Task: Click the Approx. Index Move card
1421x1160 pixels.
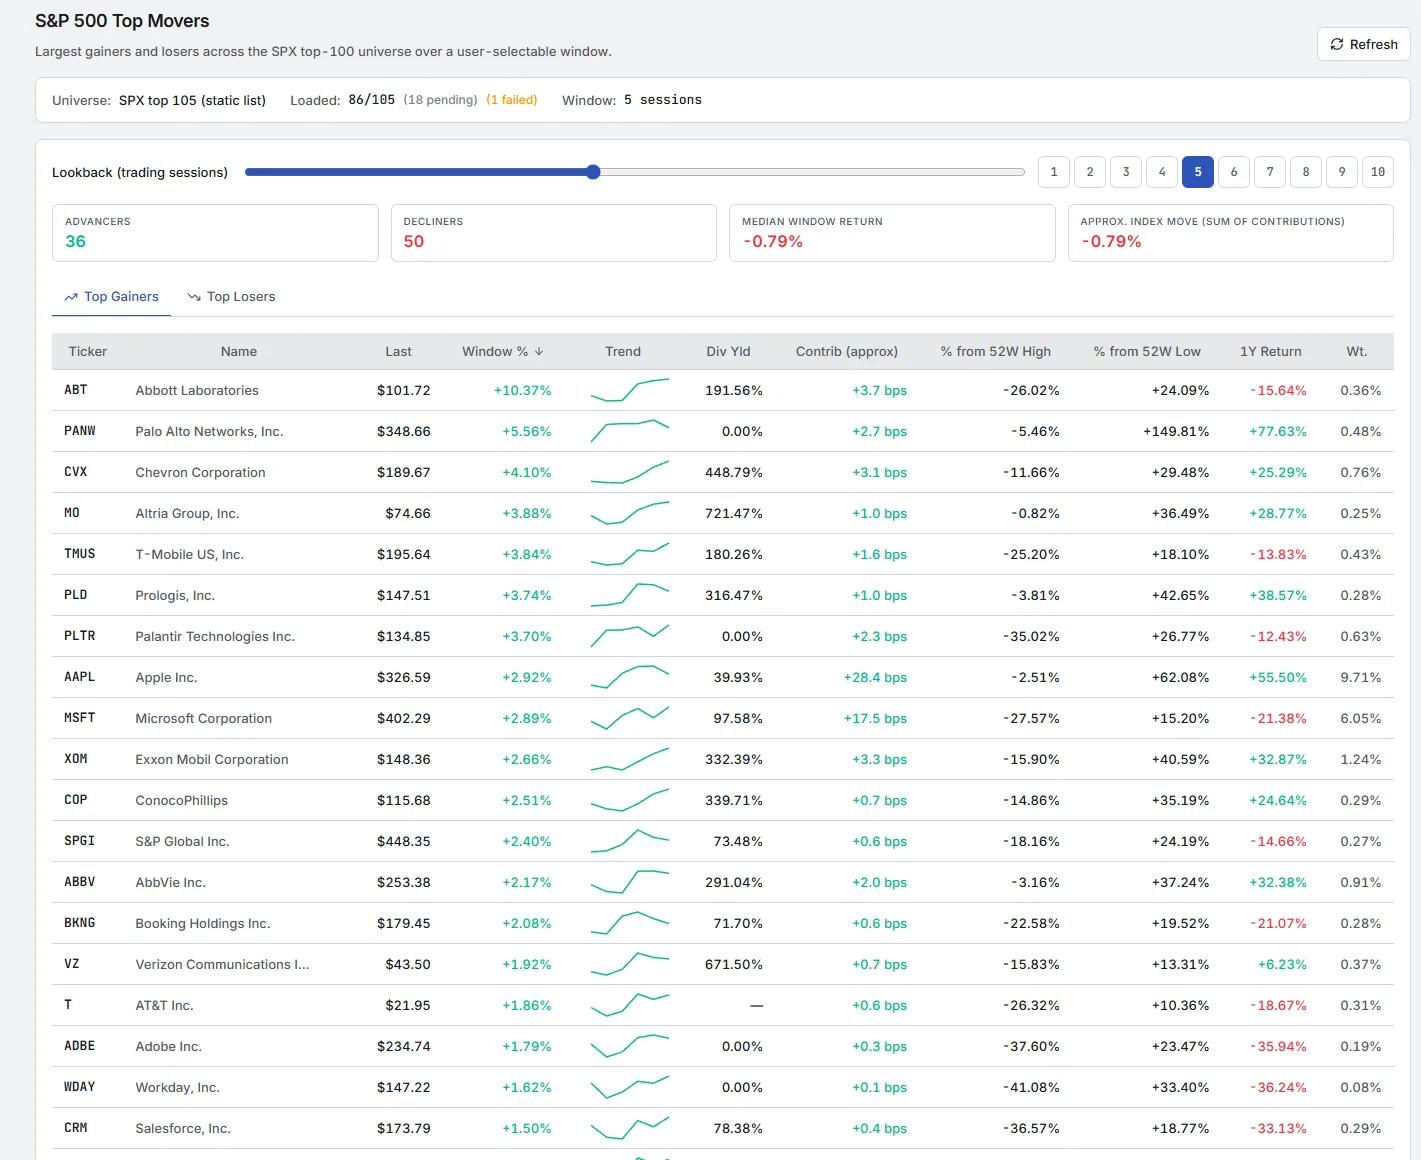Action: (x=1231, y=233)
